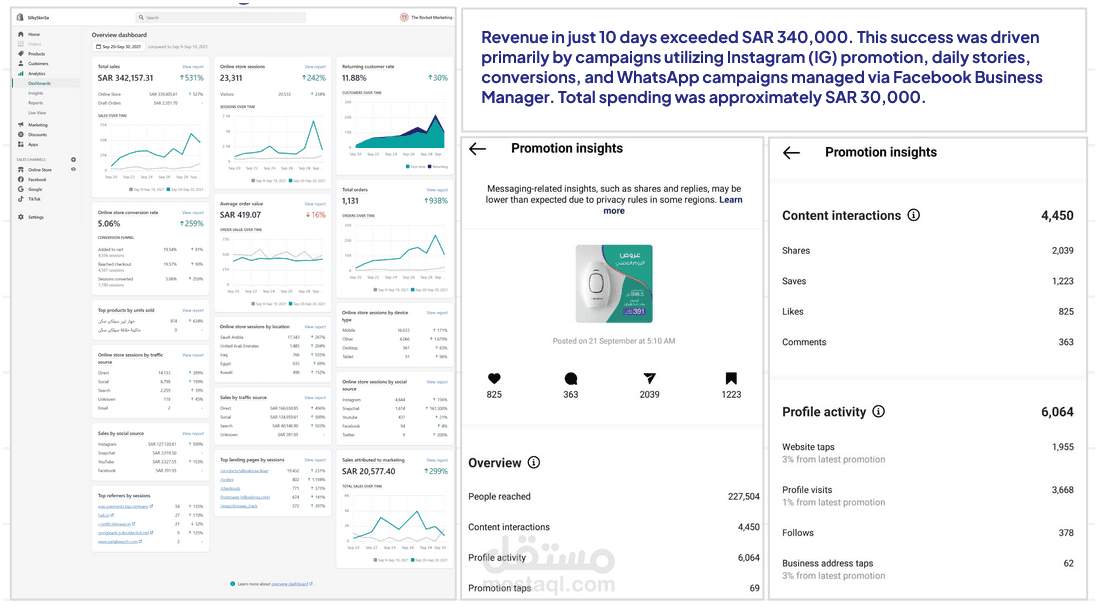View report for Sessions by device type
1098x608 pixels.
pyautogui.click(x=437, y=312)
